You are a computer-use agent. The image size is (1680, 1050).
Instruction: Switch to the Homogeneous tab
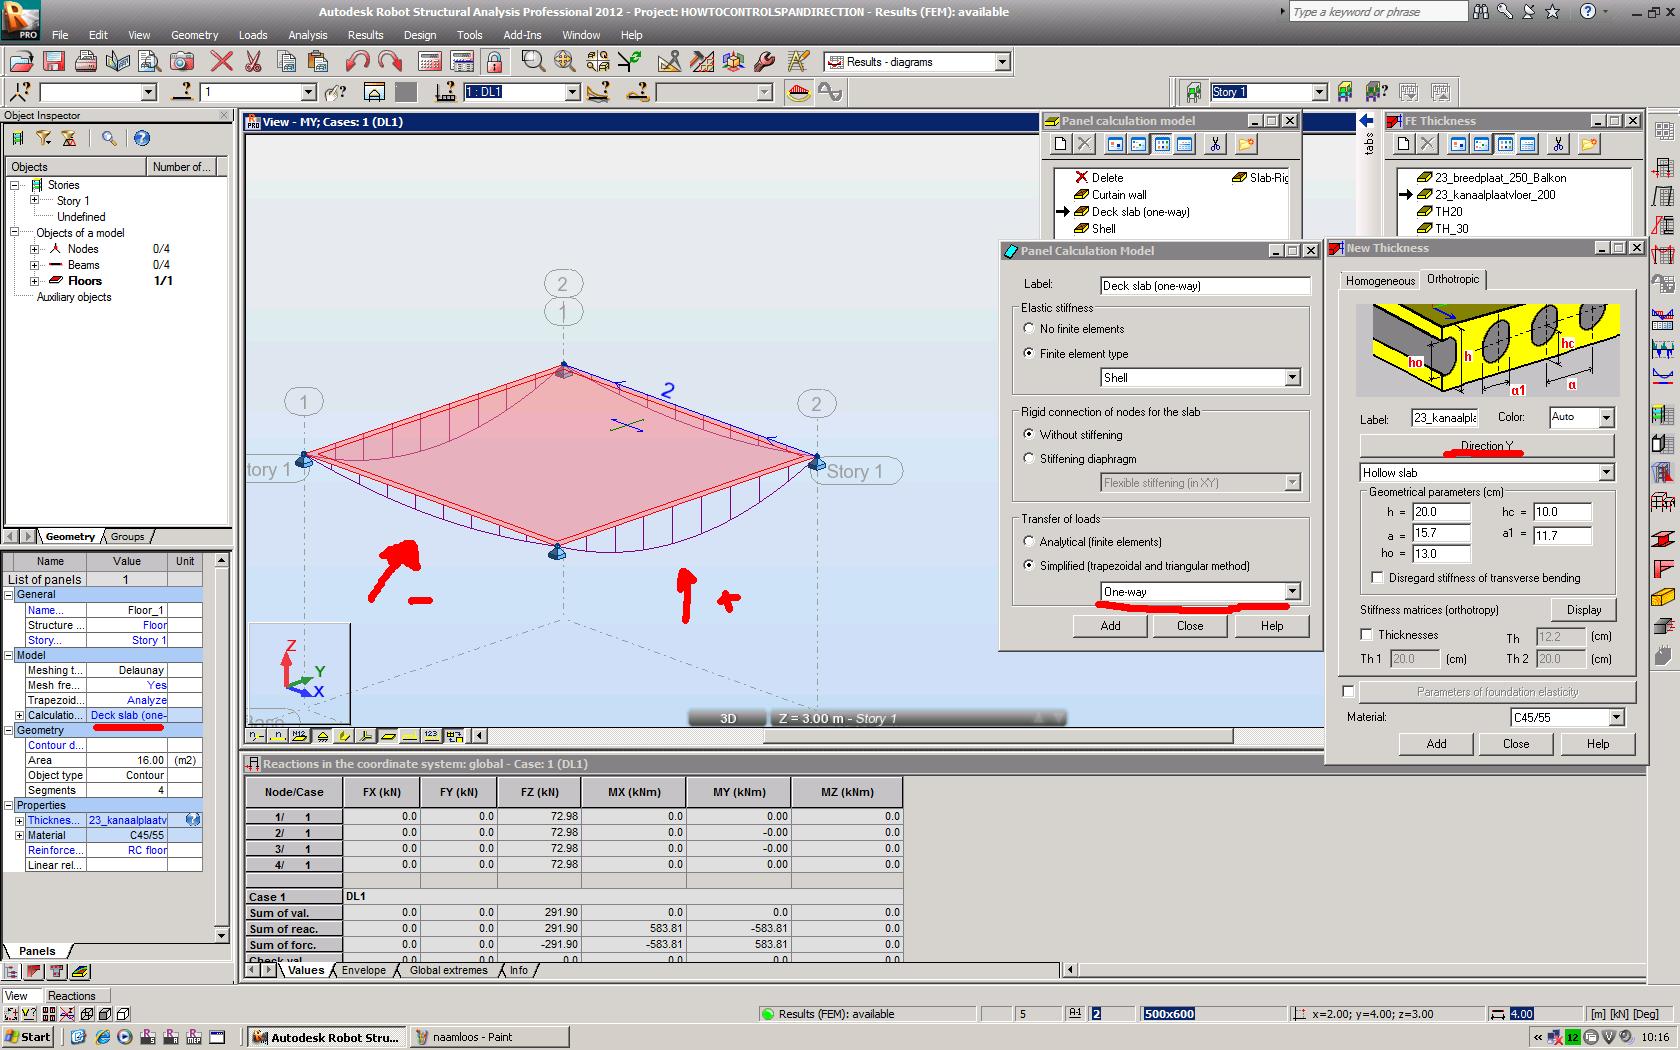(x=1380, y=281)
